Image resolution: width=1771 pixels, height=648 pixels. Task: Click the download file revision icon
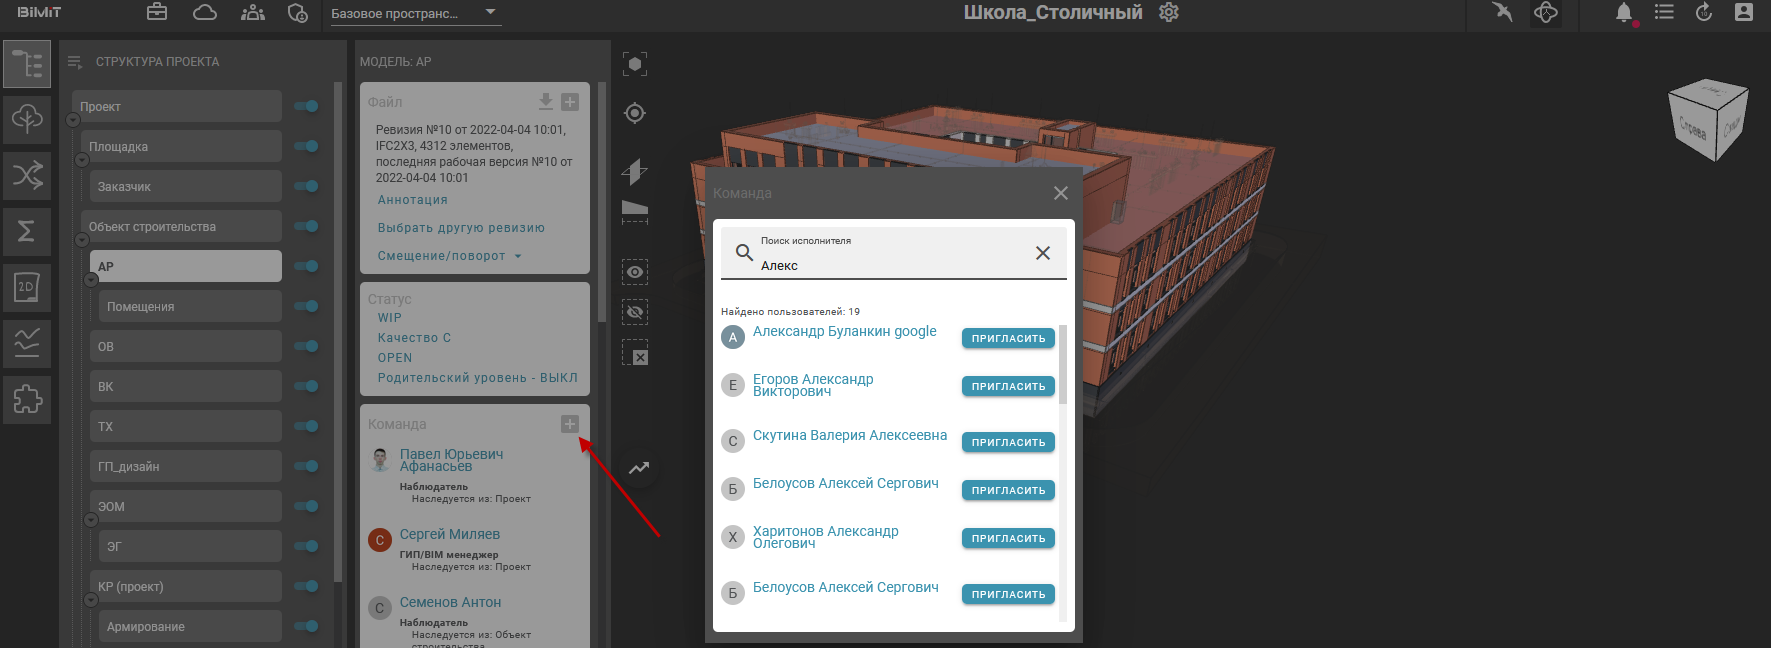(x=545, y=102)
